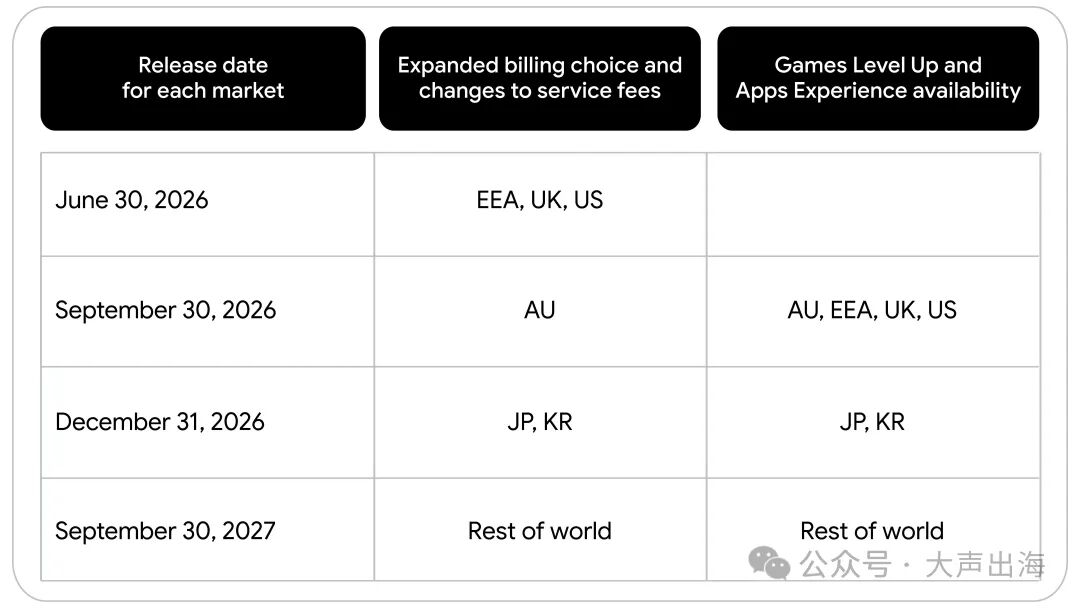The height and width of the screenshot is (608, 1080).
Task: Click 'changes to service fees' header line
Action: coord(539,91)
